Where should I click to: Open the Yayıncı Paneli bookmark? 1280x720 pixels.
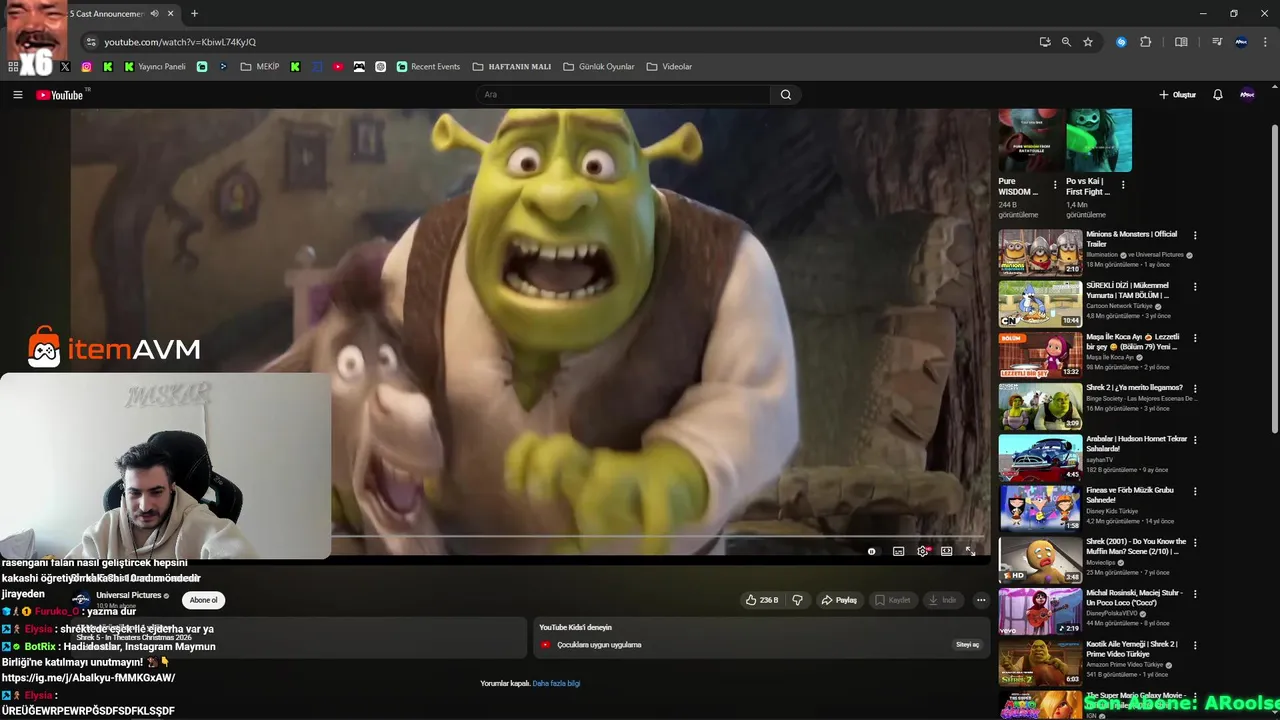coord(155,67)
